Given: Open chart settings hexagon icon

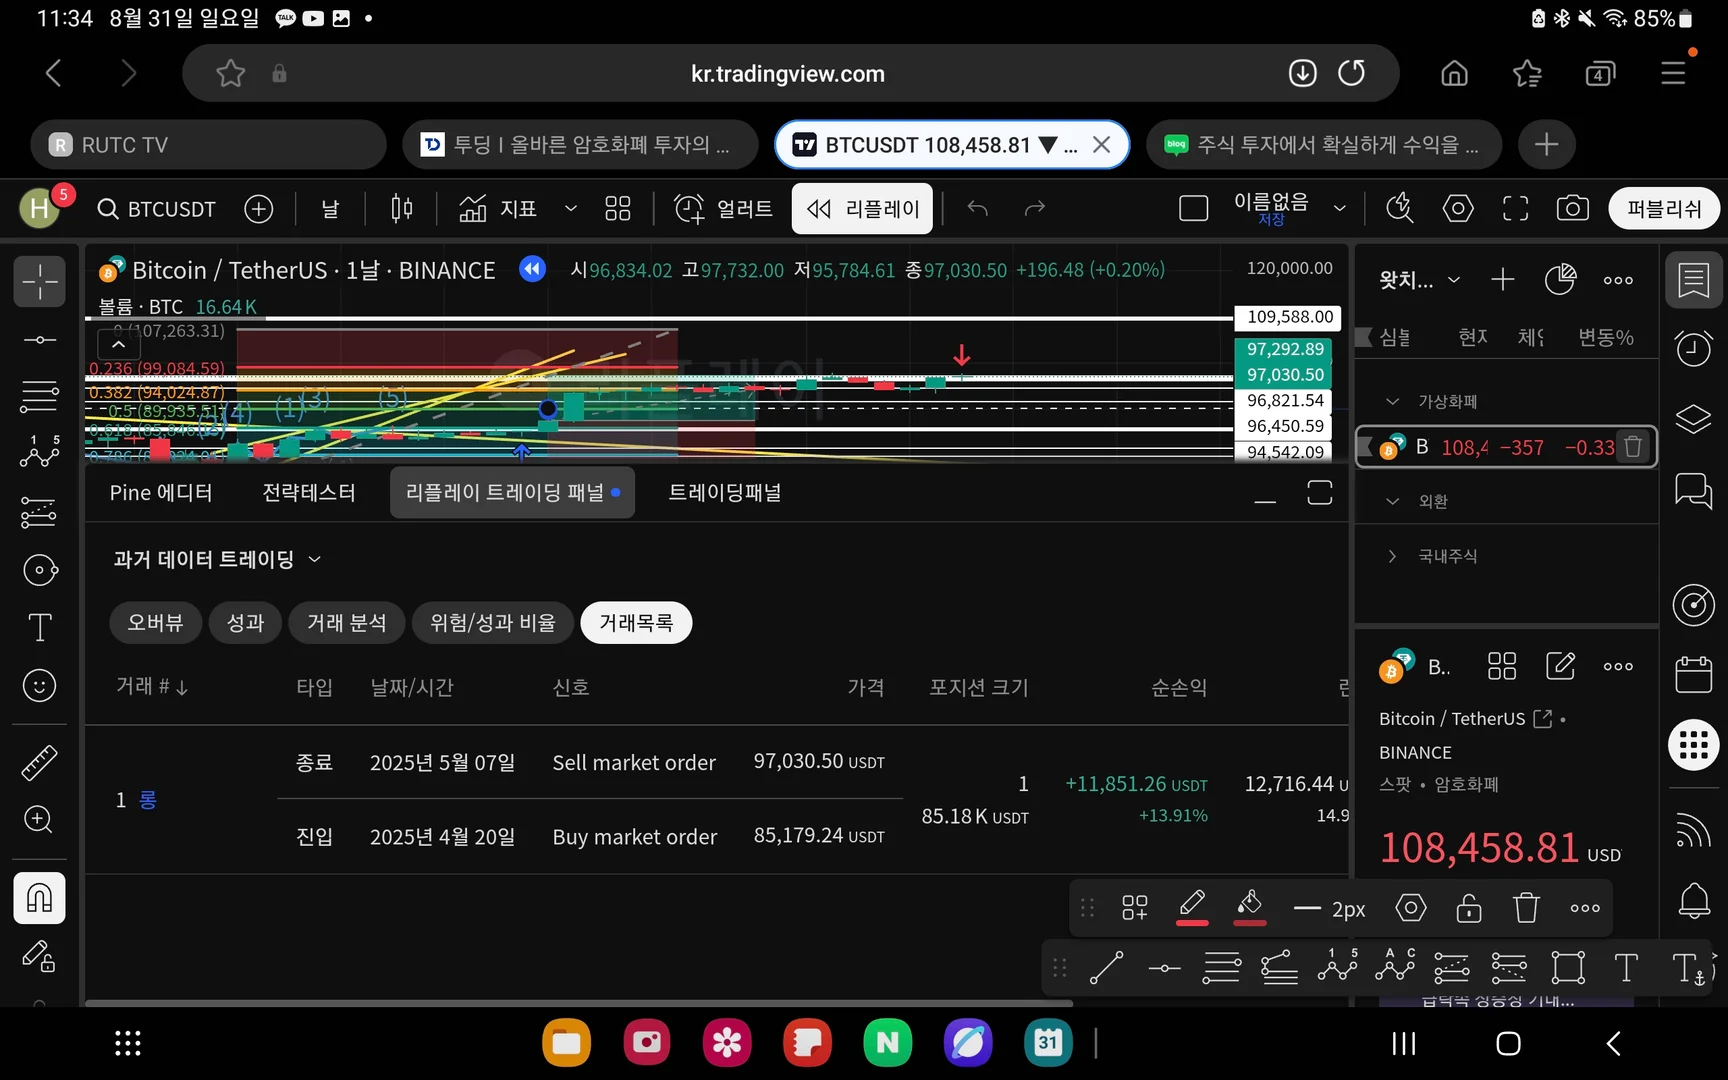Looking at the screenshot, I should pyautogui.click(x=1457, y=208).
